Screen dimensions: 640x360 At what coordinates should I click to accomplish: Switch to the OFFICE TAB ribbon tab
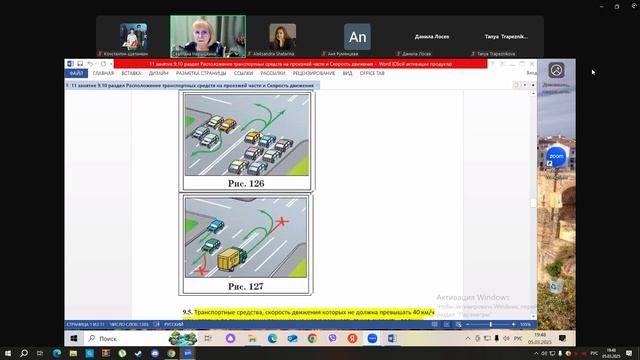pyautogui.click(x=372, y=73)
